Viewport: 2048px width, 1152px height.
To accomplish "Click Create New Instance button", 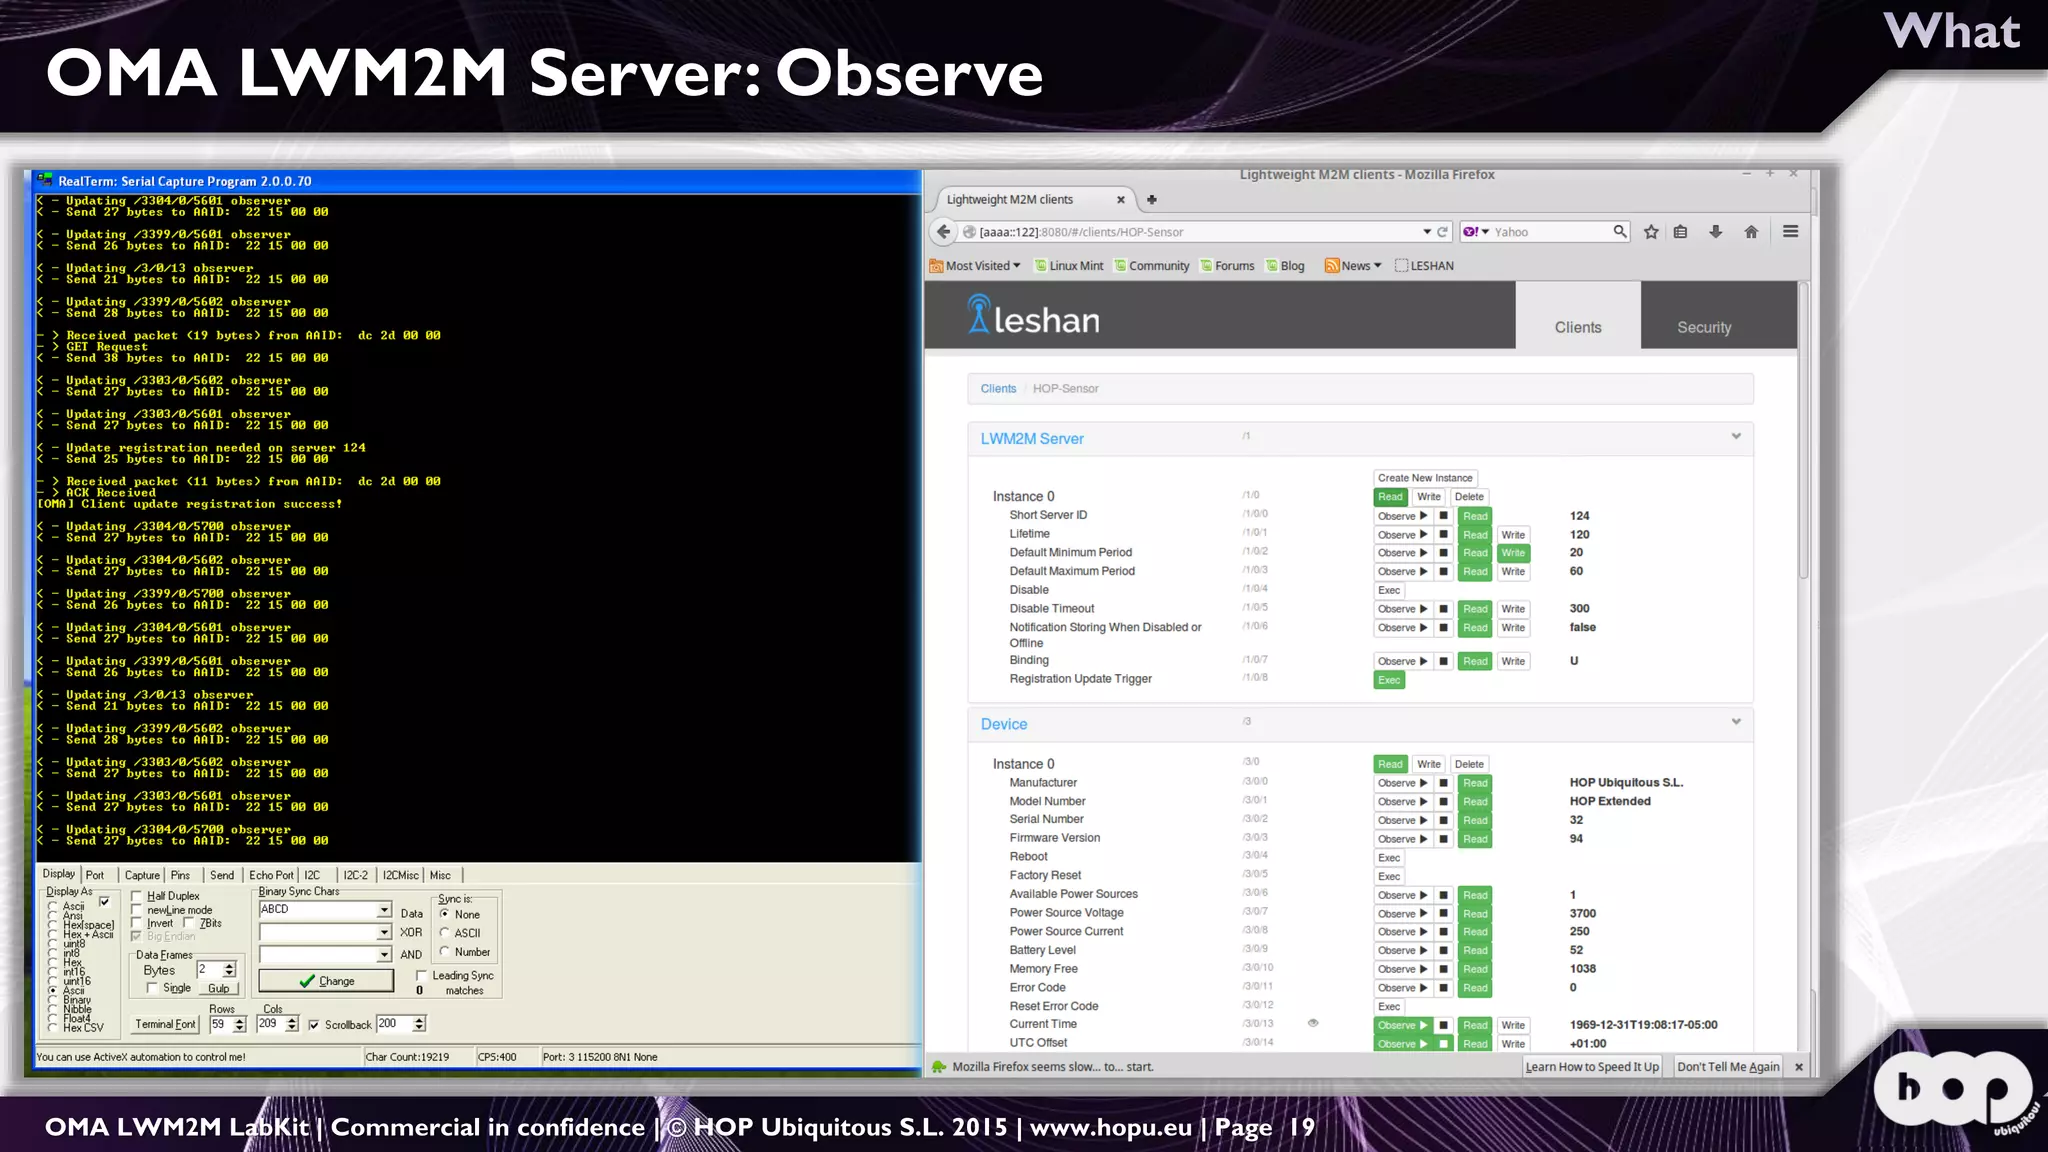I will pyautogui.click(x=1425, y=478).
